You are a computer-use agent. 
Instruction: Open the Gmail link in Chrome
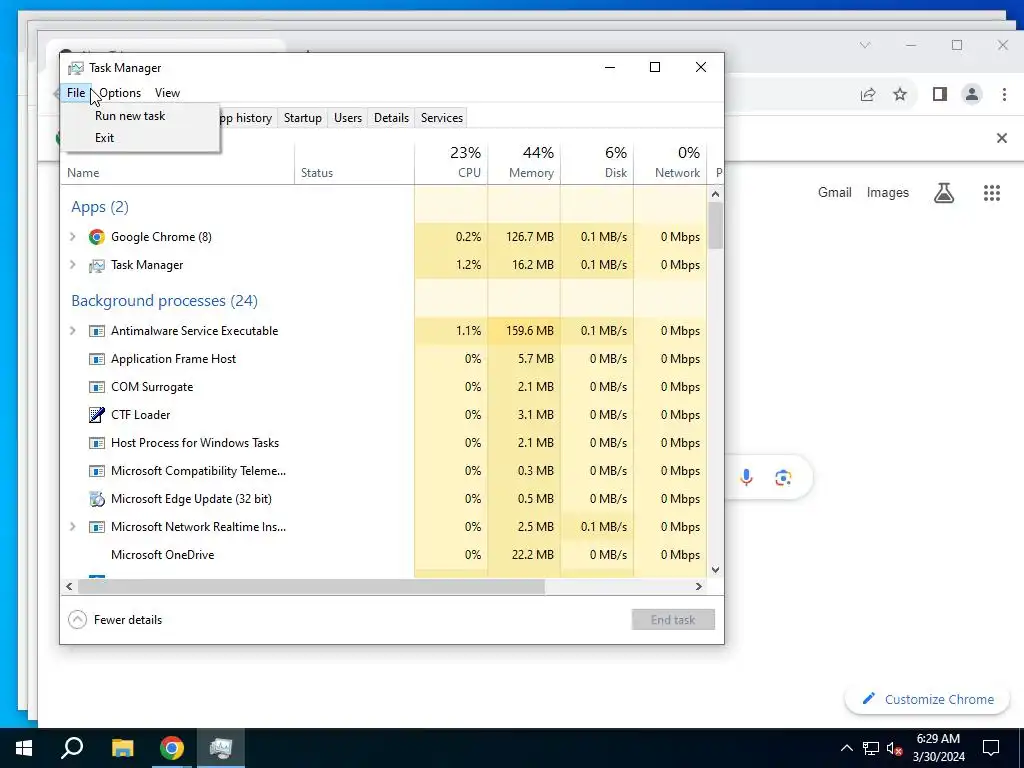835,193
